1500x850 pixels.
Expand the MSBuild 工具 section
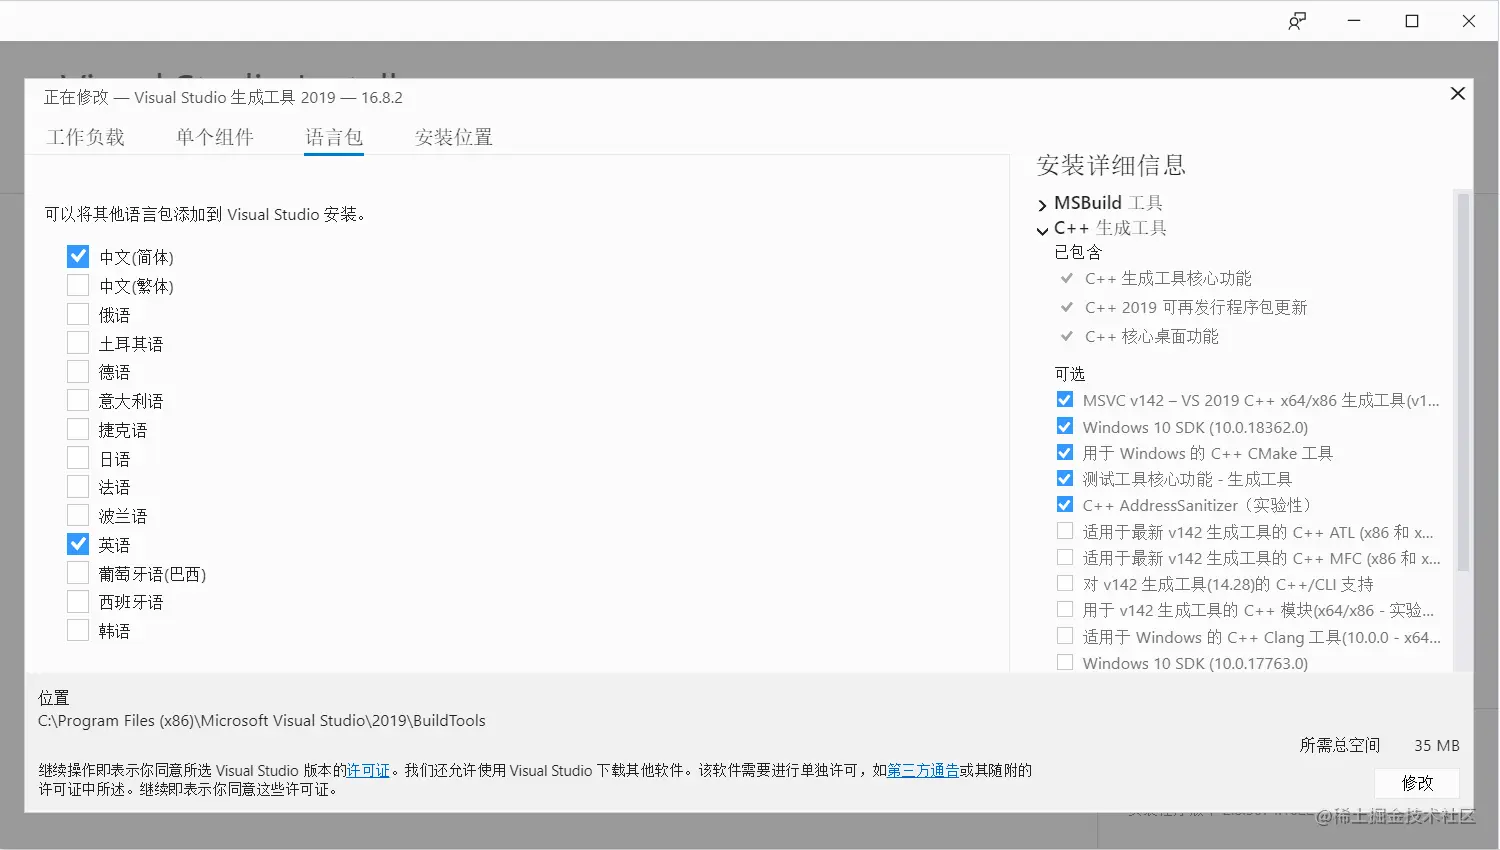(1042, 204)
